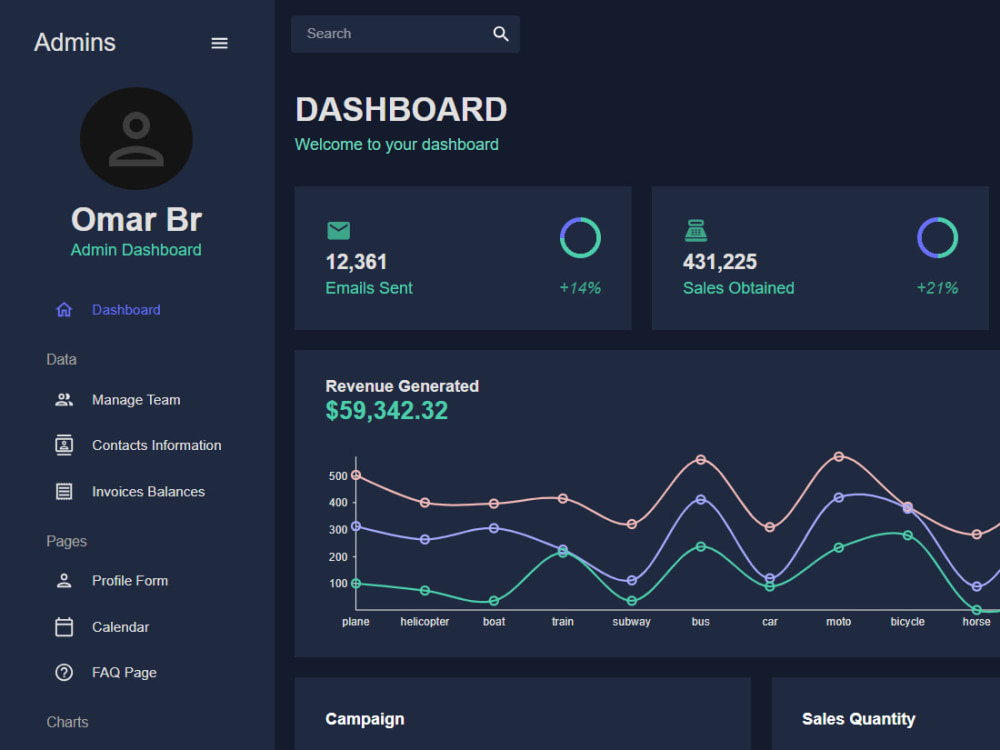Image resolution: width=1000 pixels, height=750 pixels.
Task: Click the Manage Team people icon
Action: (x=64, y=400)
